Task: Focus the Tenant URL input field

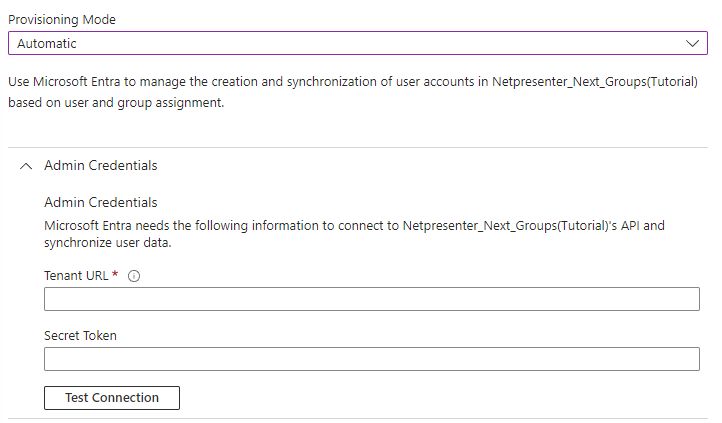Action: pyautogui.click(x=372, y=299)
